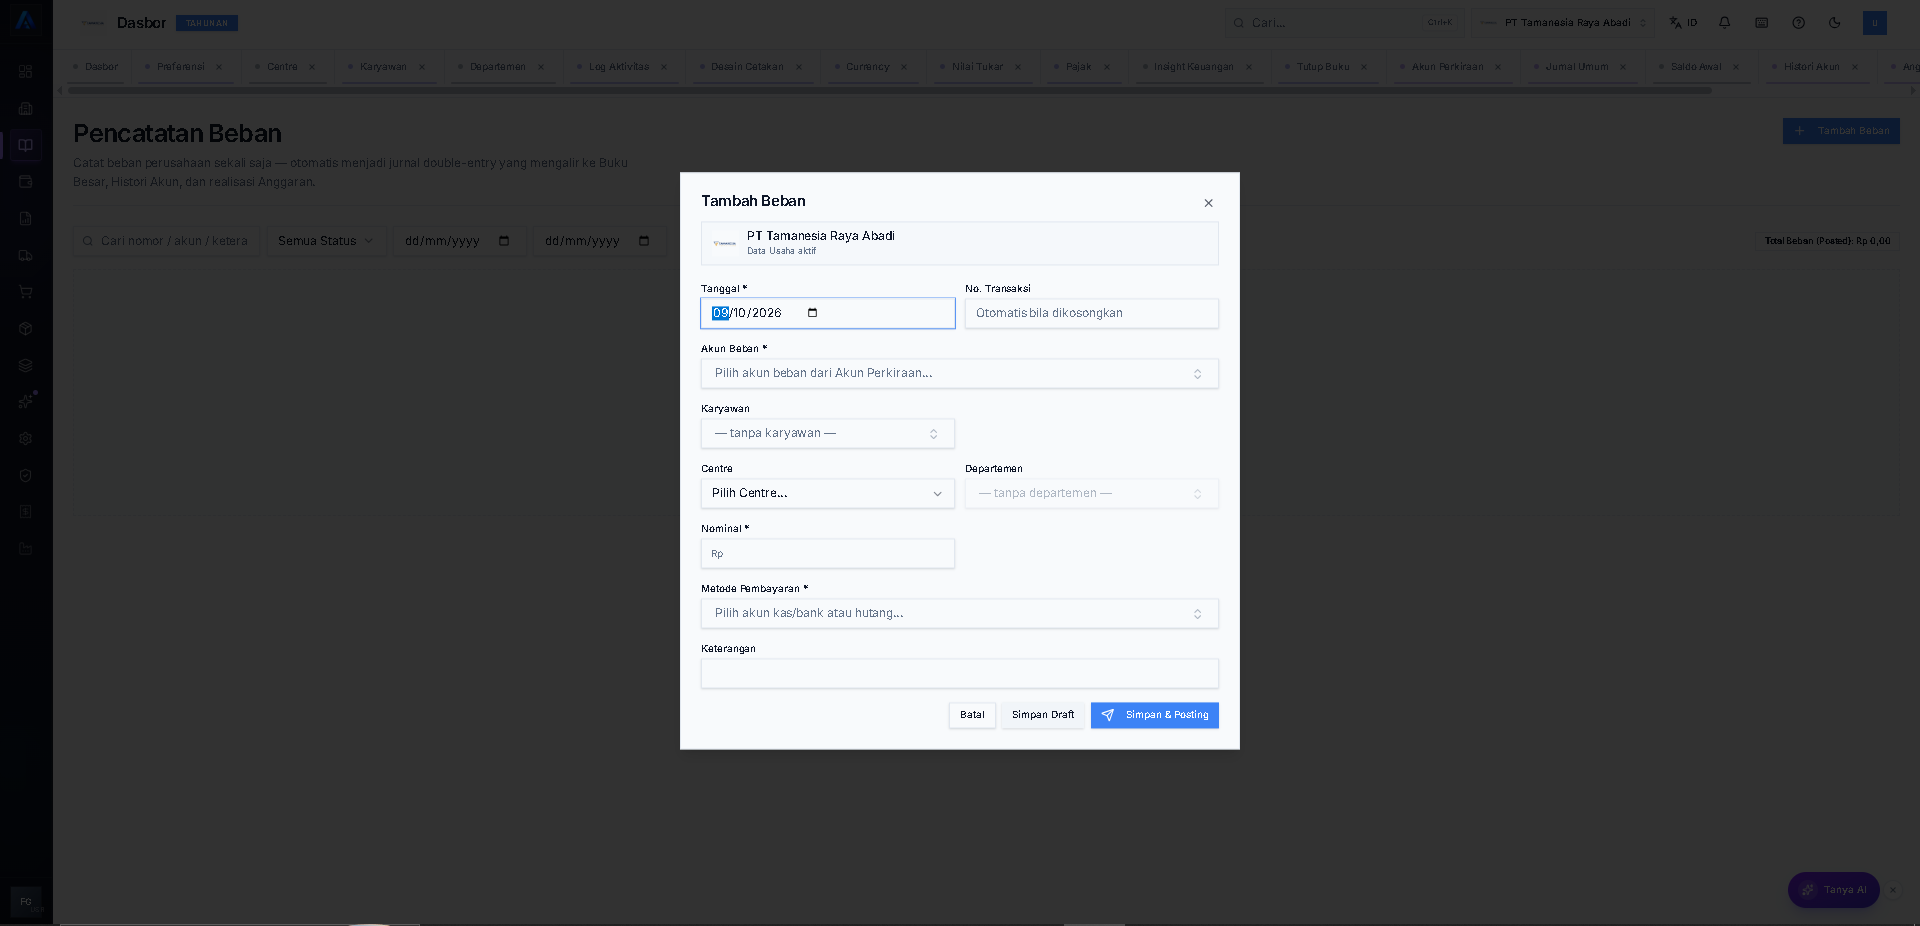Open the Departemen dropdown
This screenshot has height=926, width=1920.
(1091, 493)
